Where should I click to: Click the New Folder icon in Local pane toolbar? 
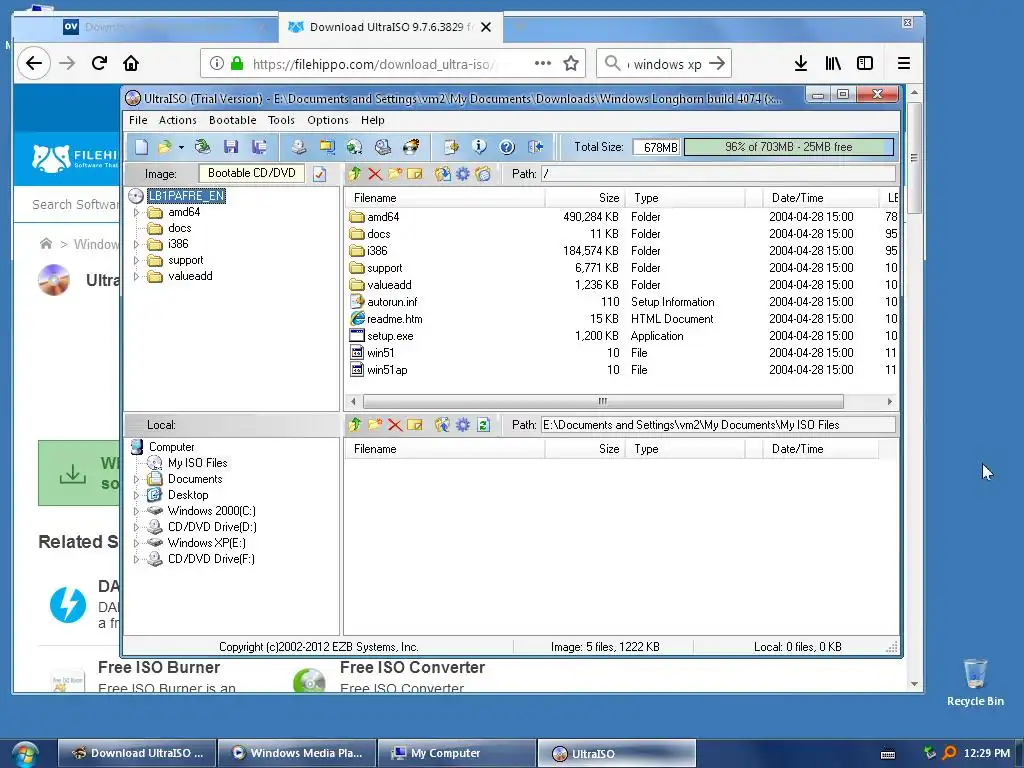(x=375, y=424)
